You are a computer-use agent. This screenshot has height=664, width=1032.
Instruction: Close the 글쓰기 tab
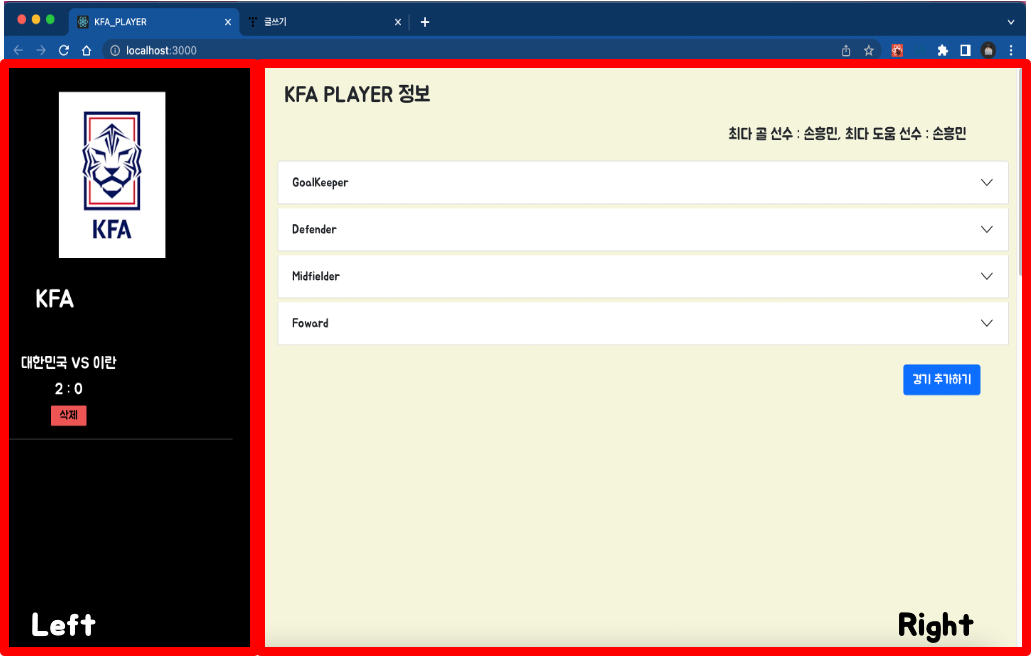398,22
